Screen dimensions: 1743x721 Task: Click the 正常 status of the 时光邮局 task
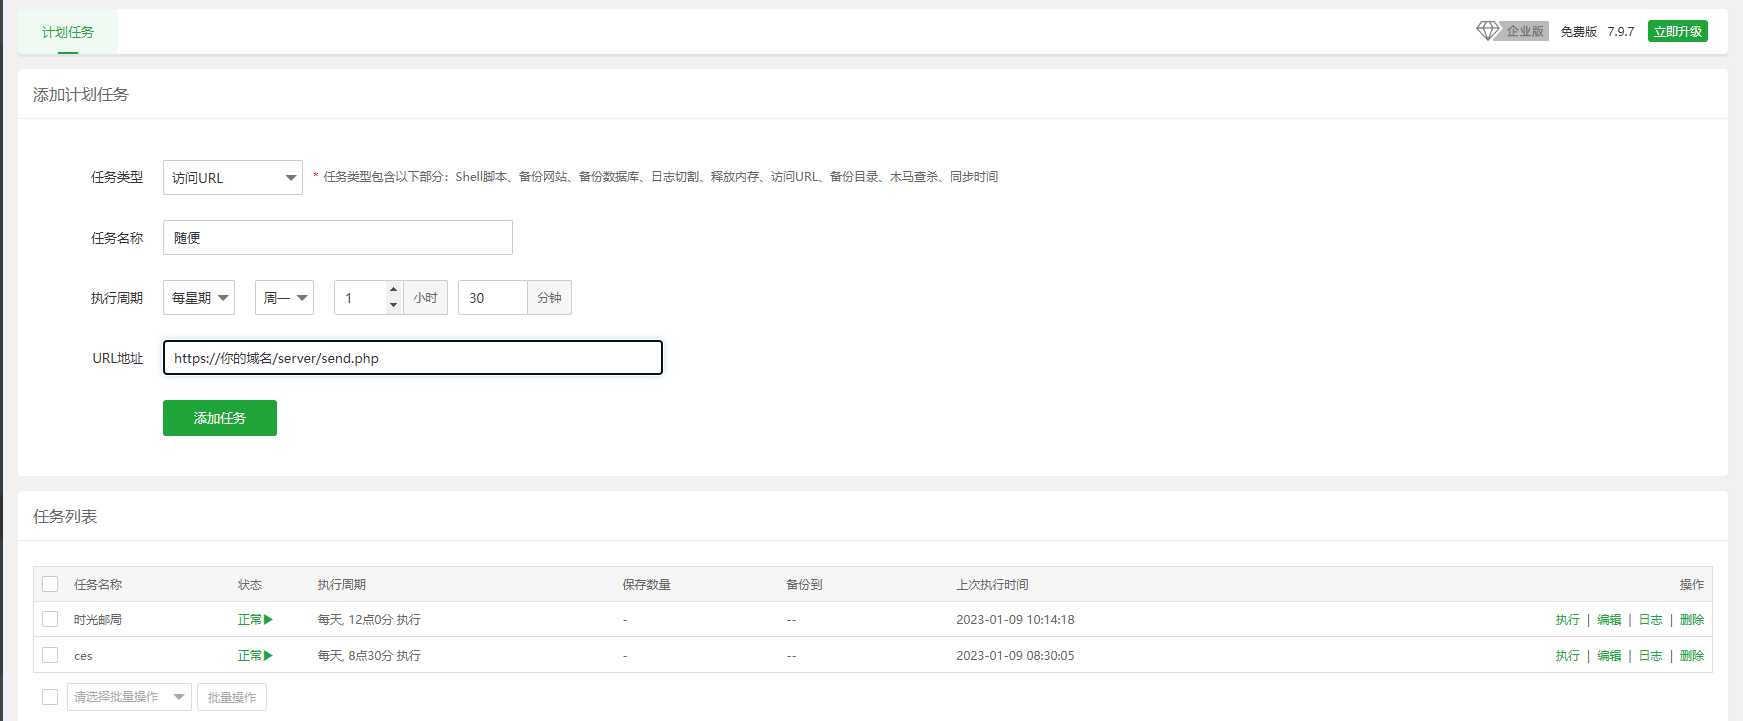tap(250, 620)
